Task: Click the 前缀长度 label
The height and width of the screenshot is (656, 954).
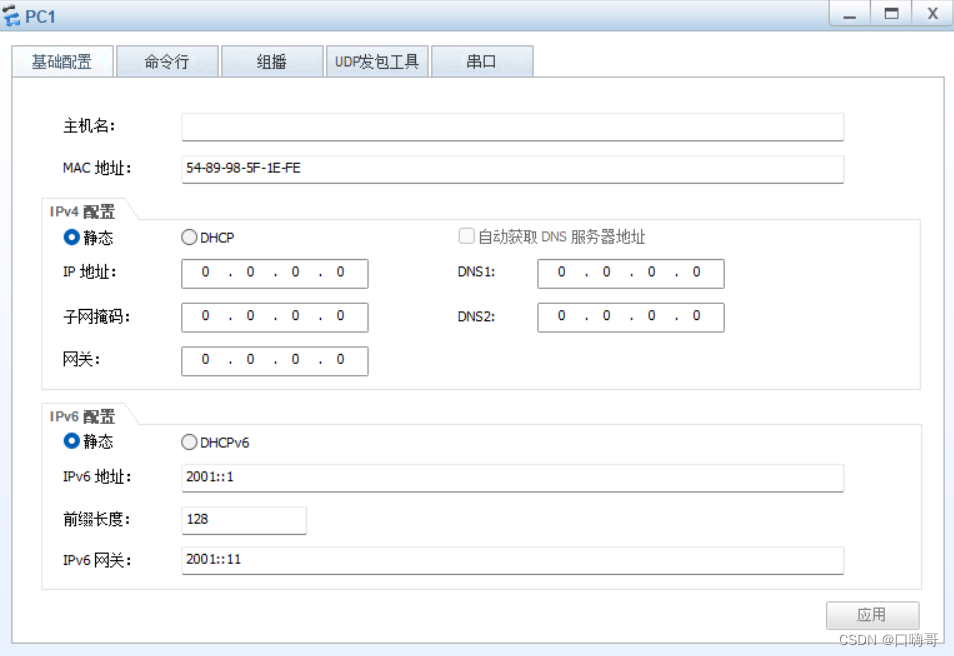Action: [96, 520]
